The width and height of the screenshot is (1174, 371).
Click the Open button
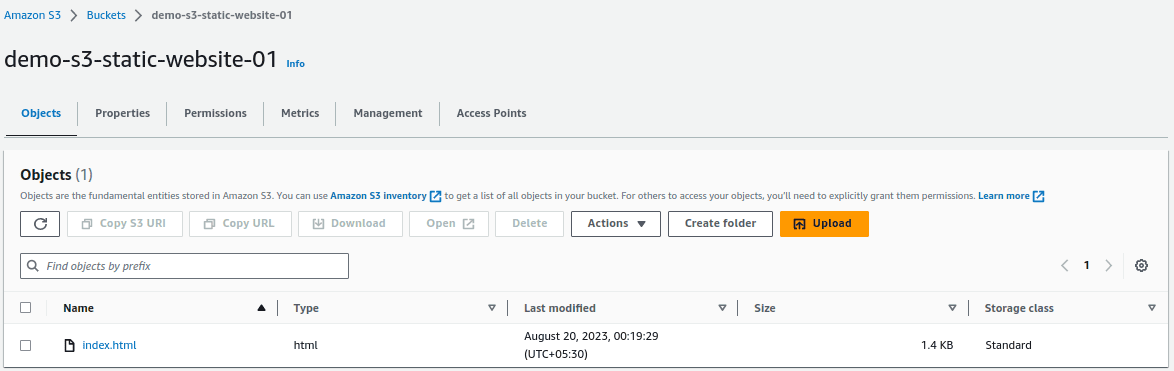449,224
